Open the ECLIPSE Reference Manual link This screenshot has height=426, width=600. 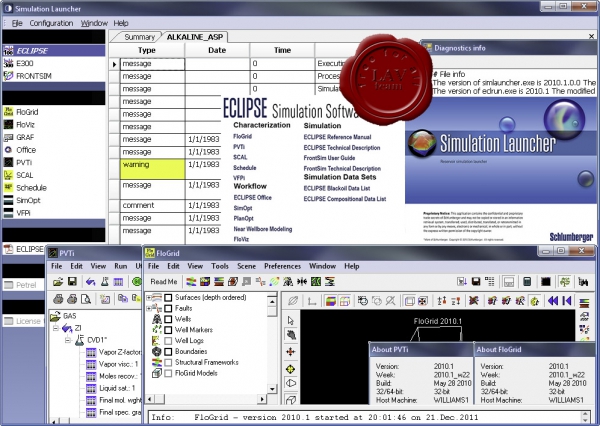337,137
